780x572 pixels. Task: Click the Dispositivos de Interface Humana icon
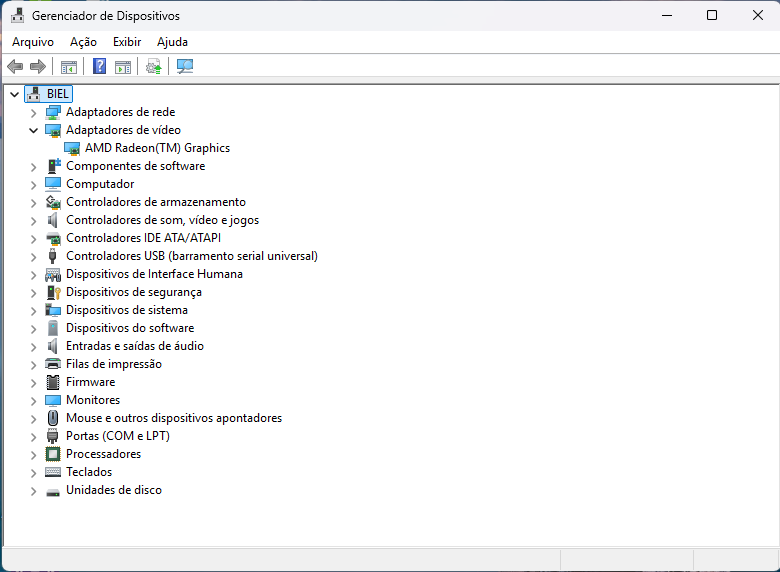[x=53, y=275]
